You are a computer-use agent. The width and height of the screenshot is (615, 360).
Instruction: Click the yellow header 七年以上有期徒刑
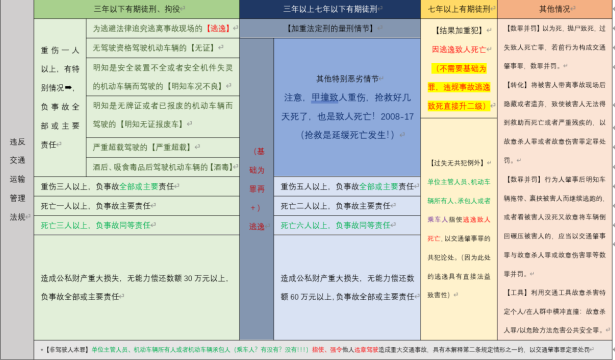pos(459,9)
